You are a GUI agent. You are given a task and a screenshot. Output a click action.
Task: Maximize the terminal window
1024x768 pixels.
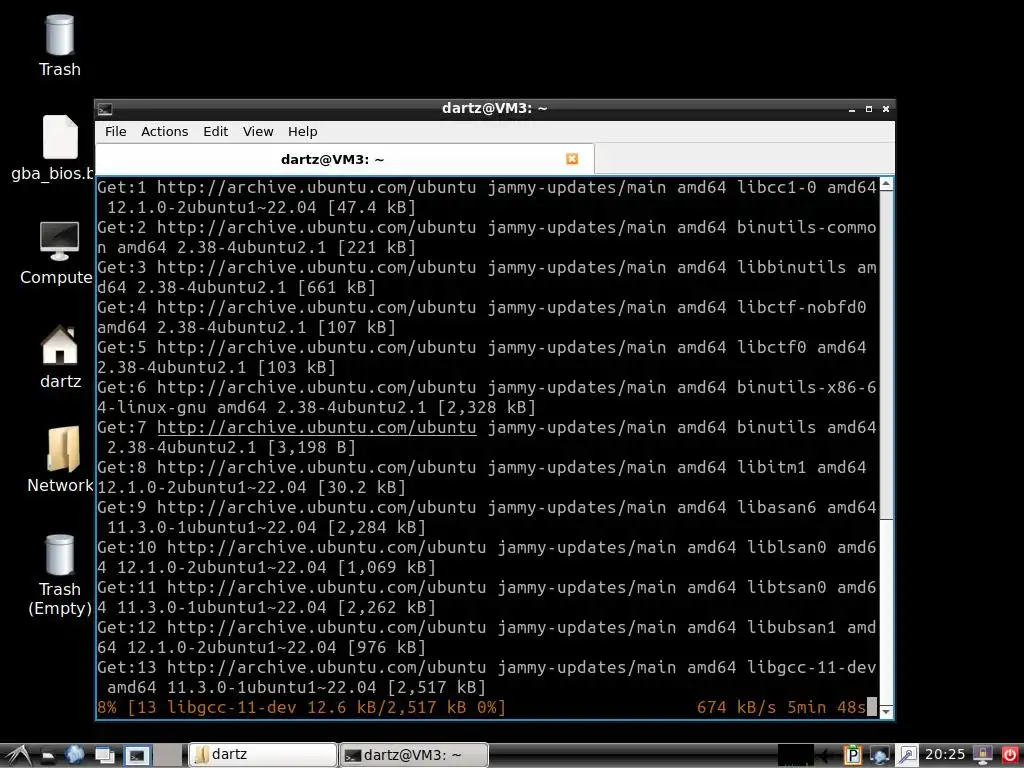(869, 109)
